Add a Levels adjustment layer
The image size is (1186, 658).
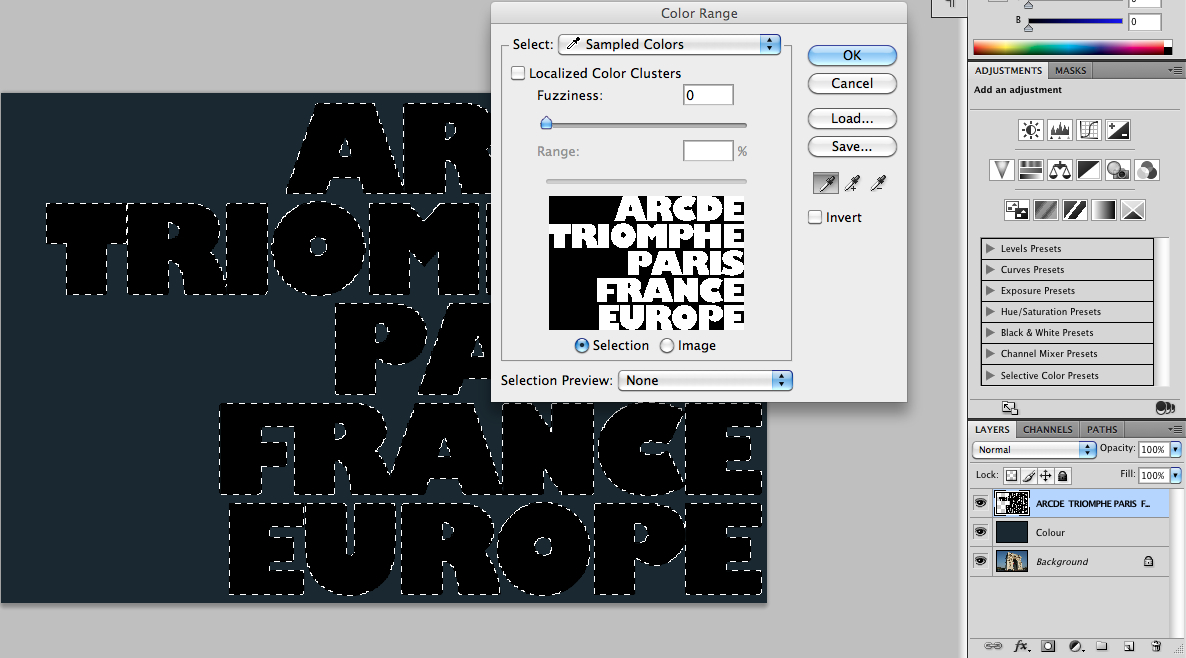[1060, 130]
